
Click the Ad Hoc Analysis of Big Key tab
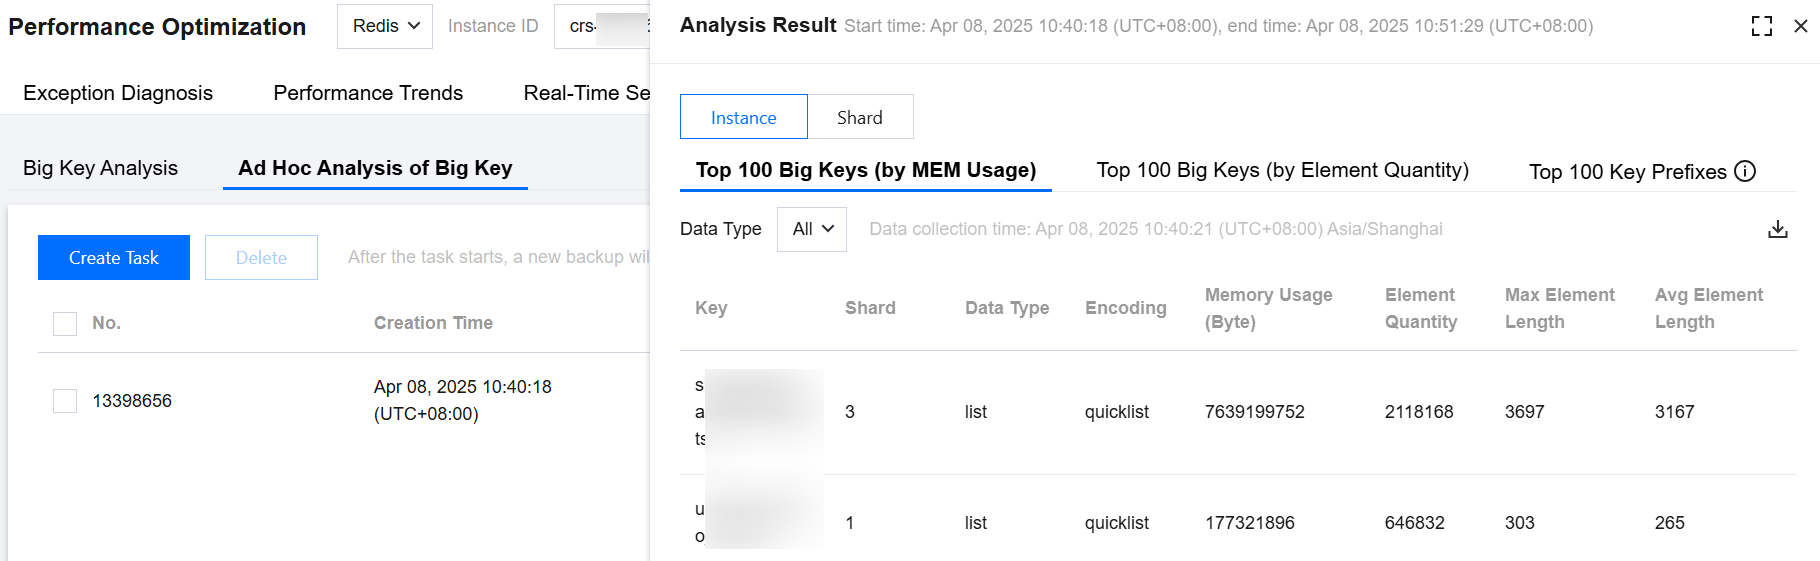pos(375,168)
